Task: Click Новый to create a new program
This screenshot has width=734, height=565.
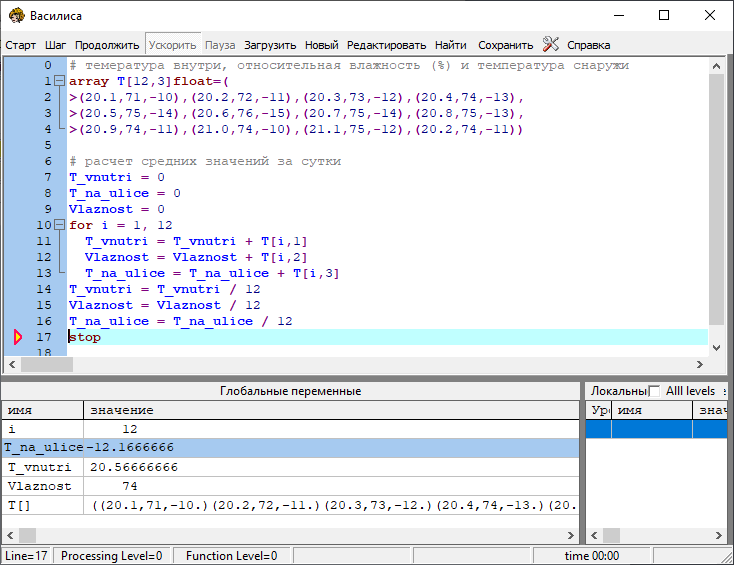Action: 321,45
